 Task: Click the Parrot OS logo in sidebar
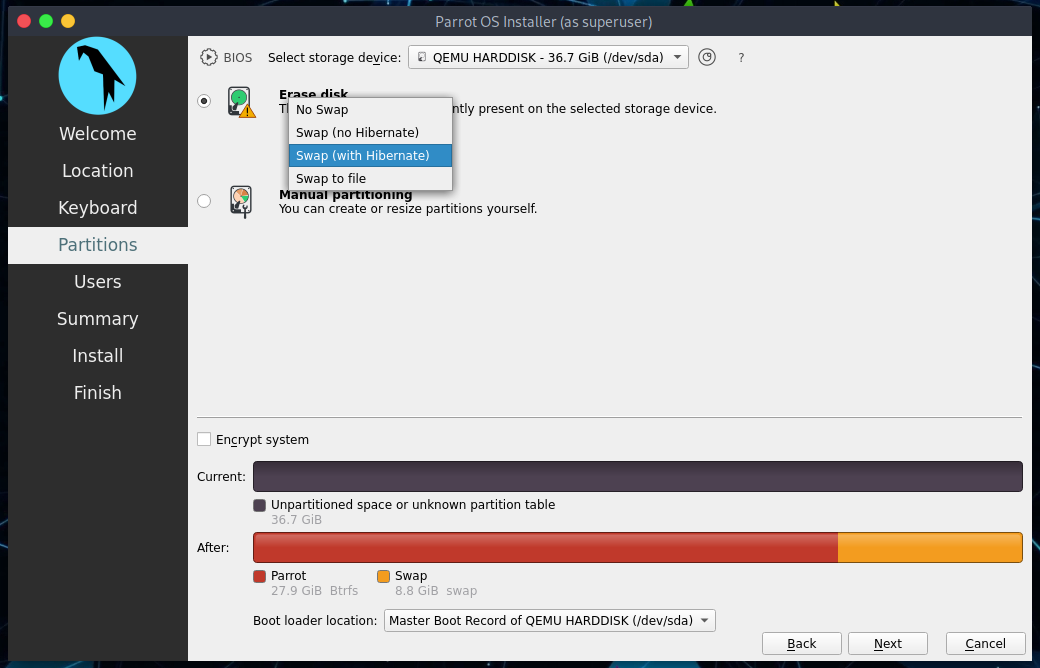[98, 76]
